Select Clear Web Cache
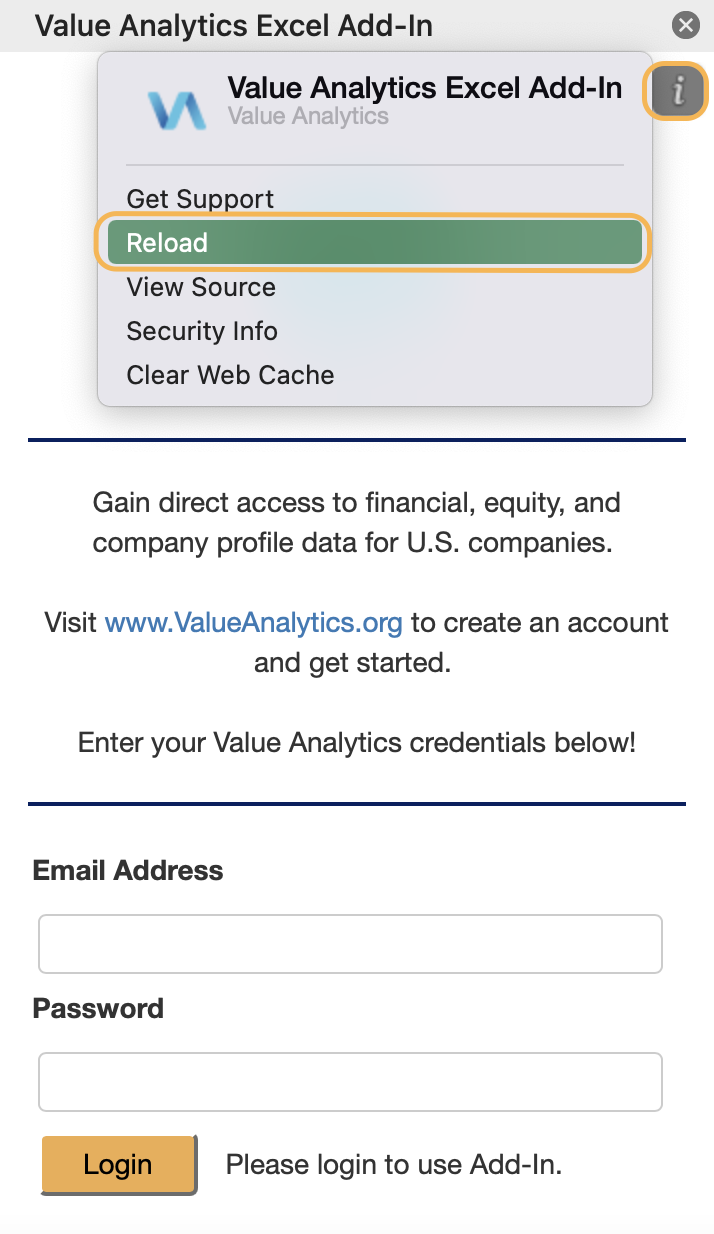Image resolution: width=714 pixels, height=1234 pixels. pos(230,375)
